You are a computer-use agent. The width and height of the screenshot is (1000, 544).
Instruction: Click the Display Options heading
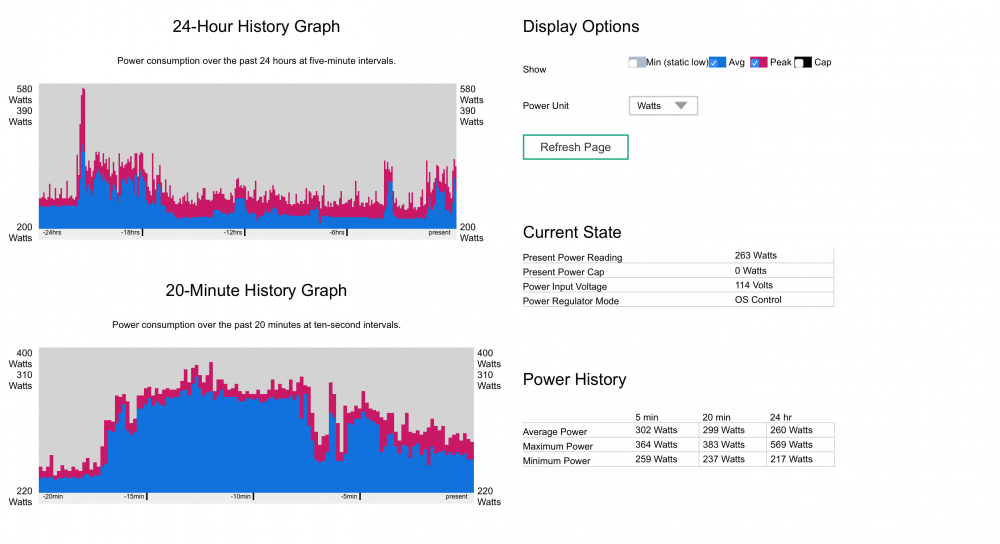580,27
